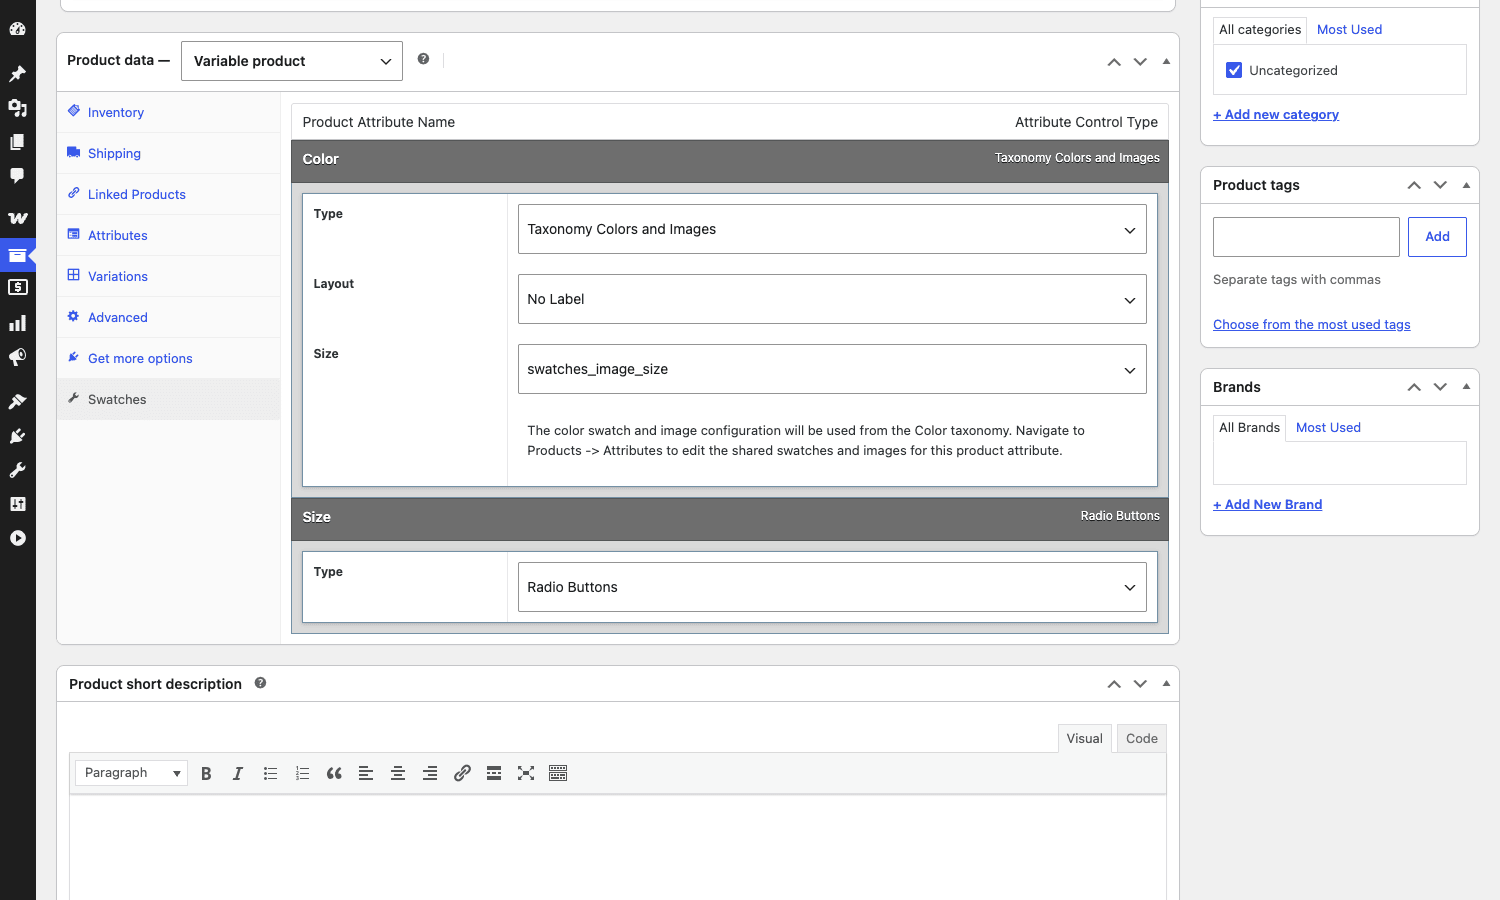This screenshot has width=1500, height=900.
Task: Open the Posts pin icon in sidebar
Action: point(17,74)
